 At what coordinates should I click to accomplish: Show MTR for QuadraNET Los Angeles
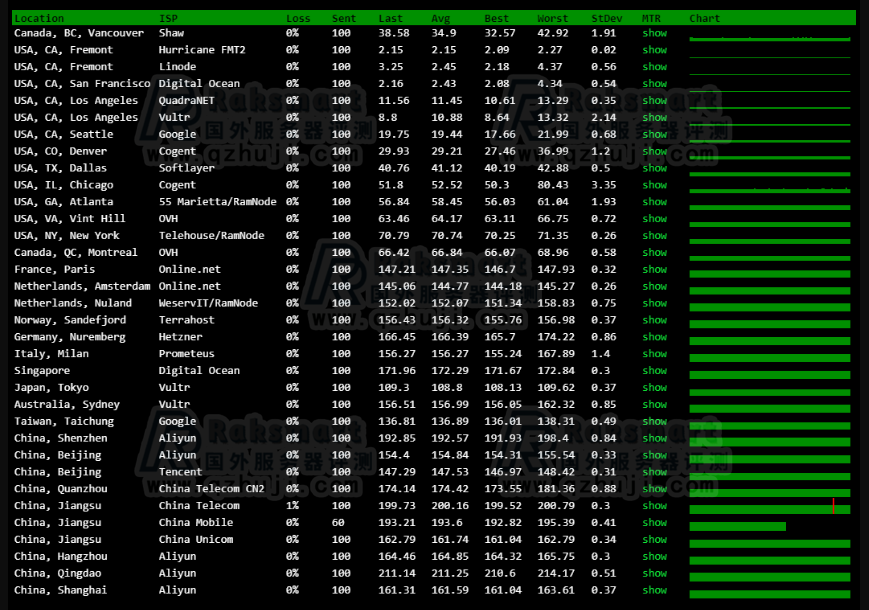[655, 100]
